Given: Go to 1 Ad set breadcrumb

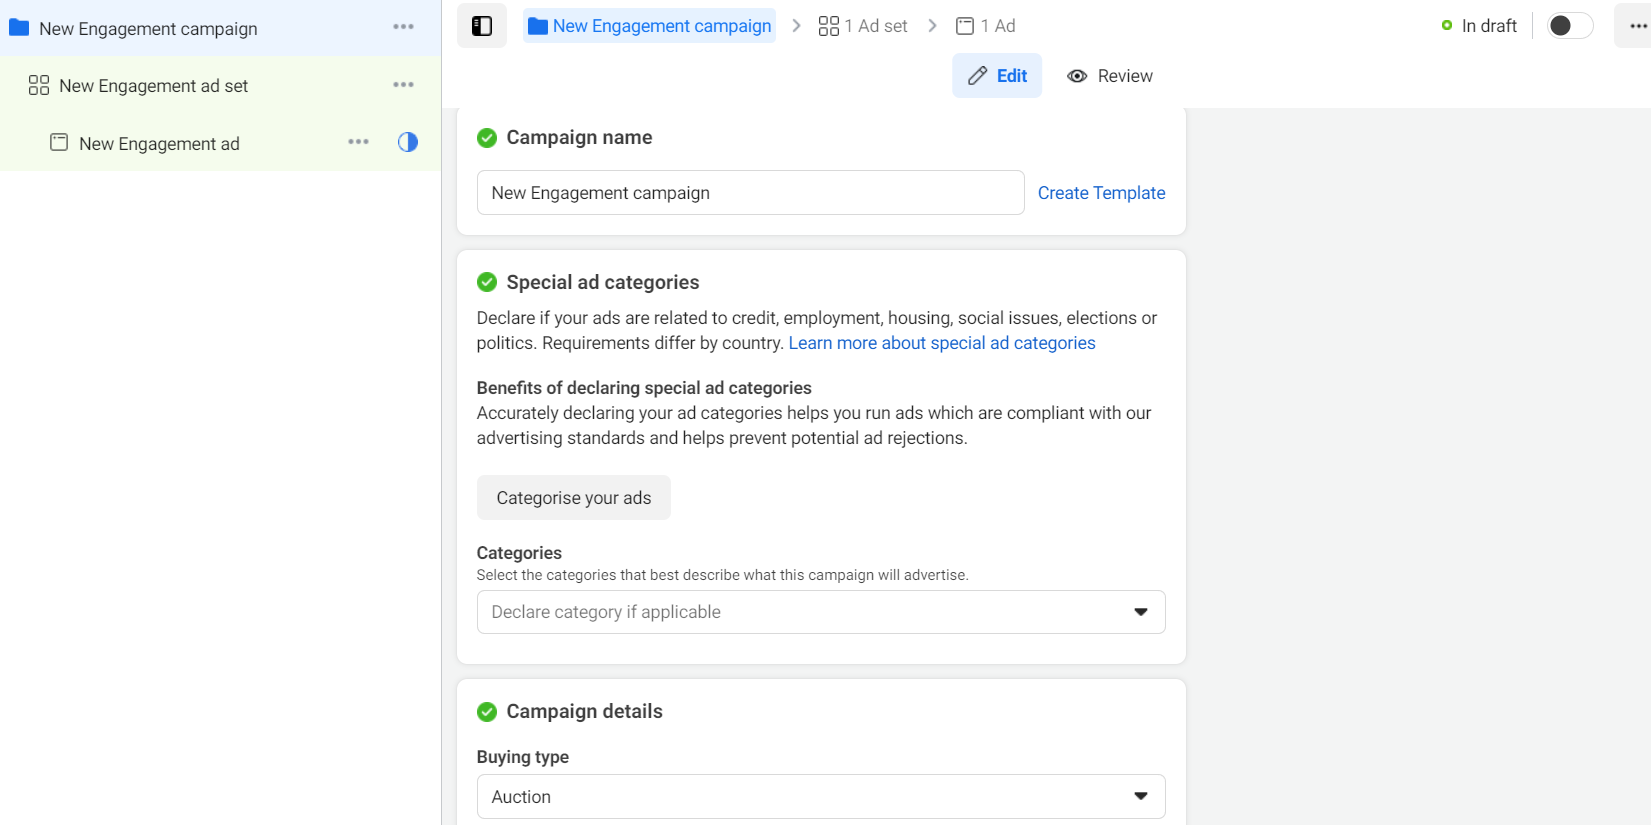Looking at the screenshot, I should pos(863,26).
